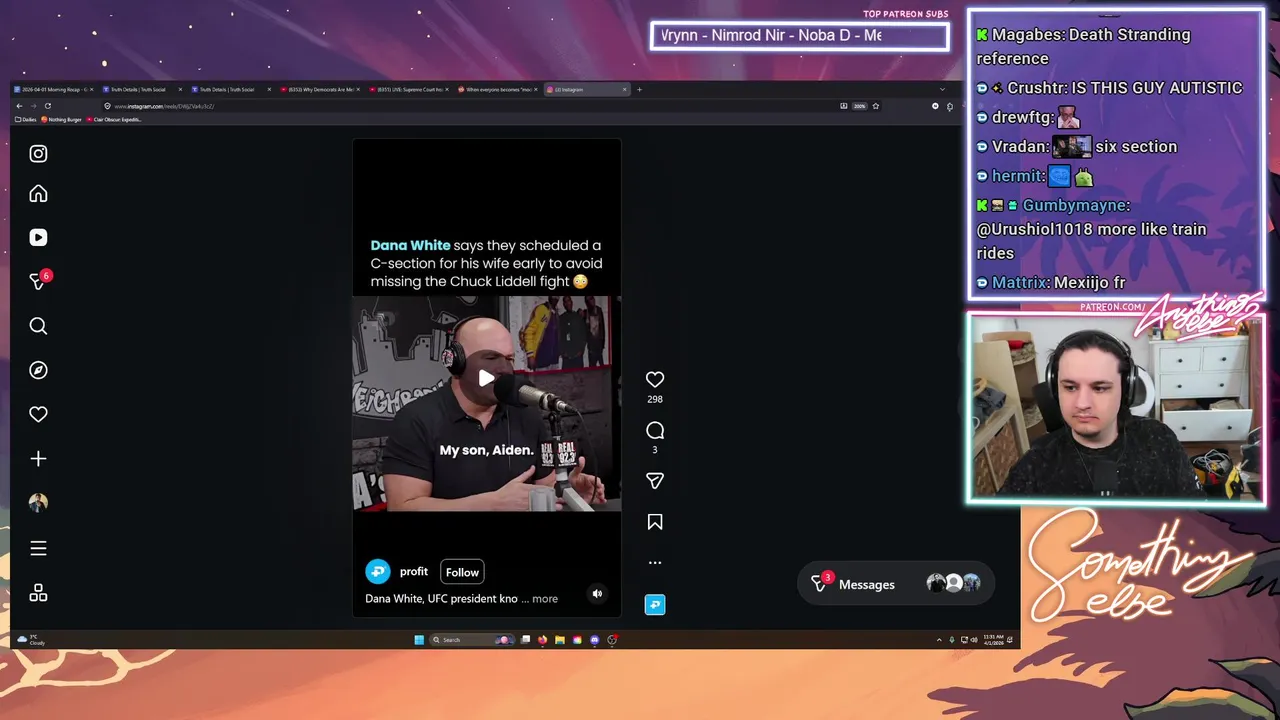This screenshot has width=1280, height=720.
Task: Open the Dailies bookmarks folder
Action: [26, 119]
